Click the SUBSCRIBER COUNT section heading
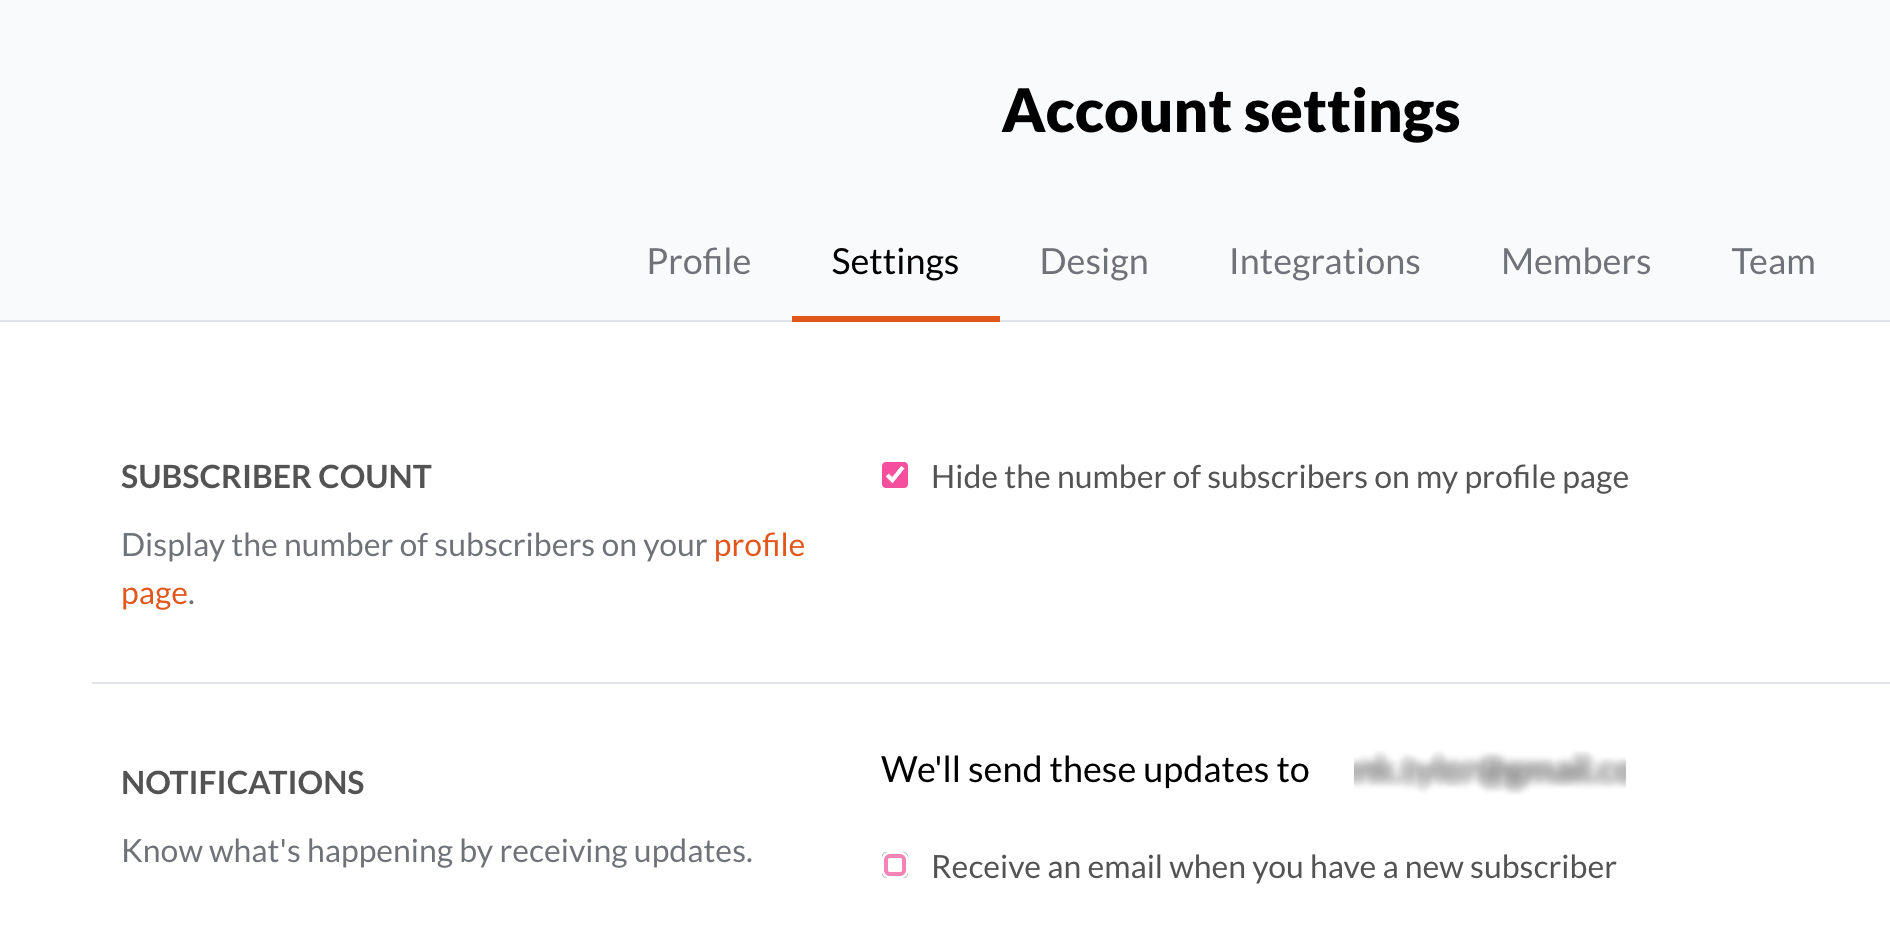The height and width of the screenshot is (938, 1890). point(276,477)
